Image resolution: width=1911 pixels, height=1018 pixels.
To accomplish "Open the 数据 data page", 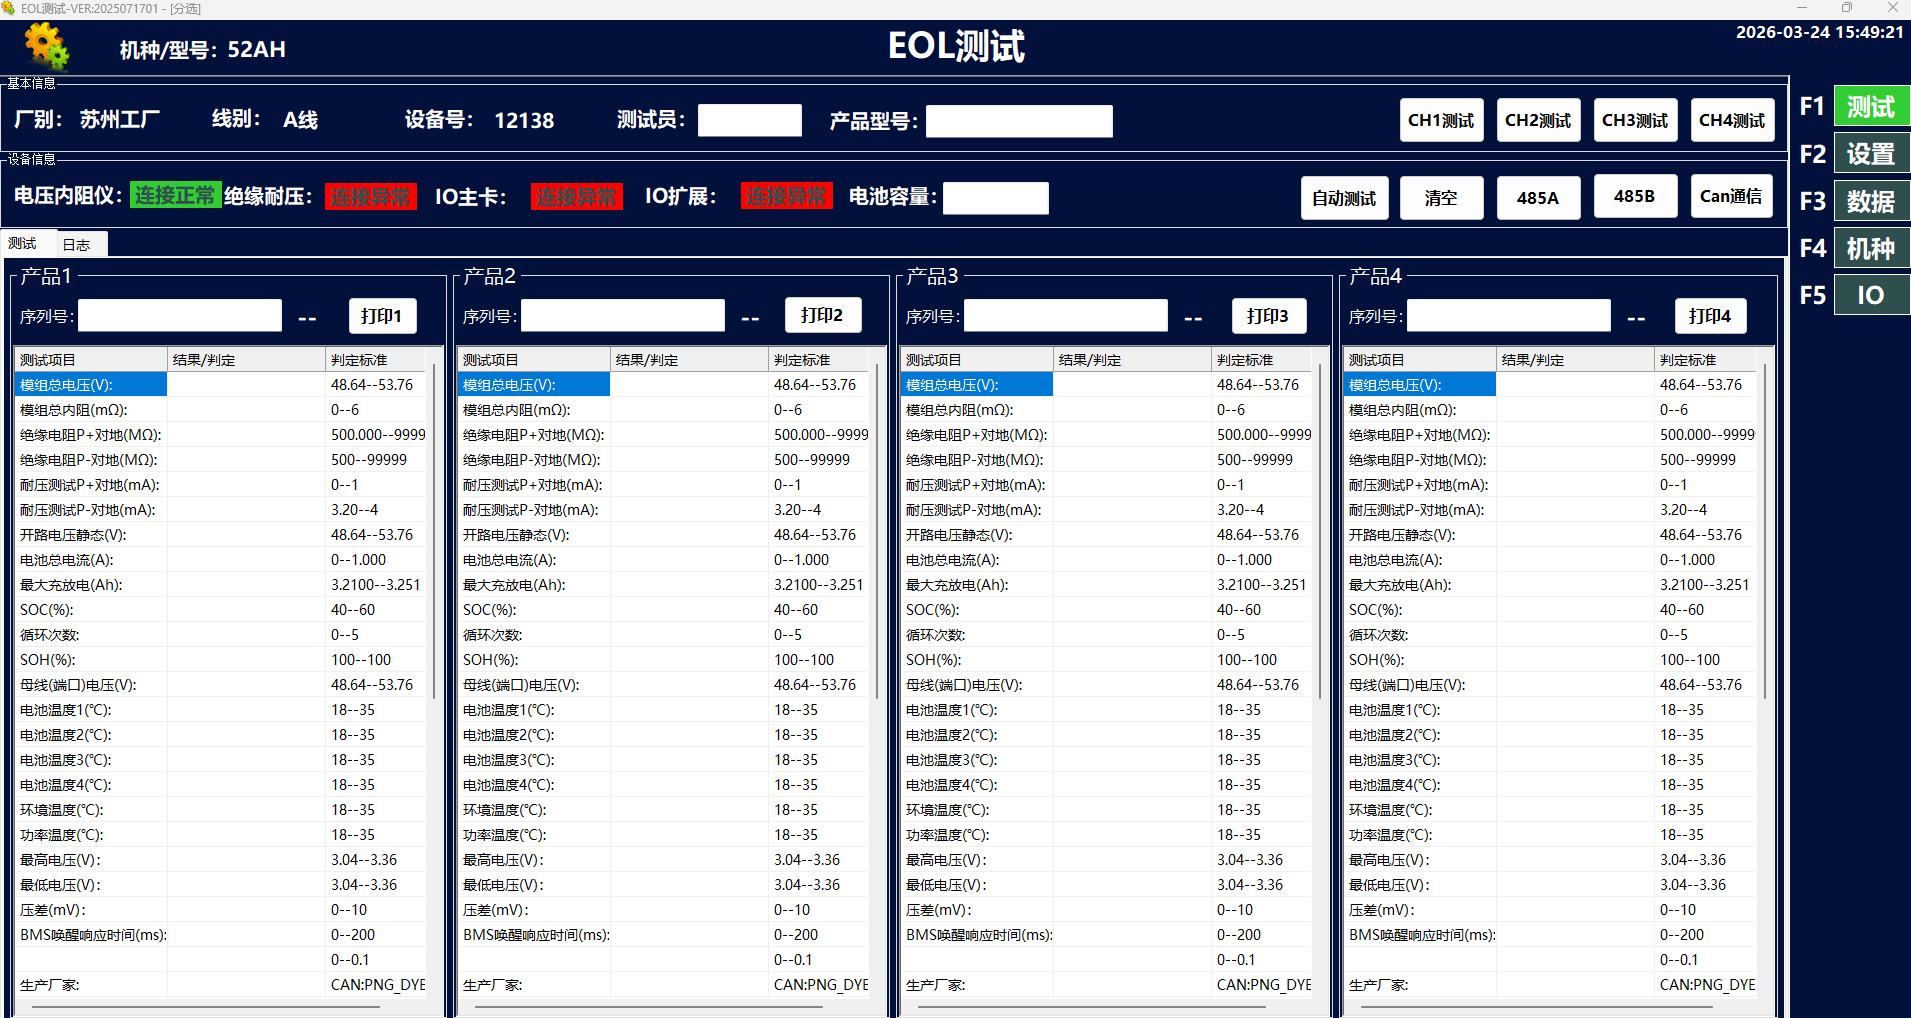I will click(x=1870, y=201).
